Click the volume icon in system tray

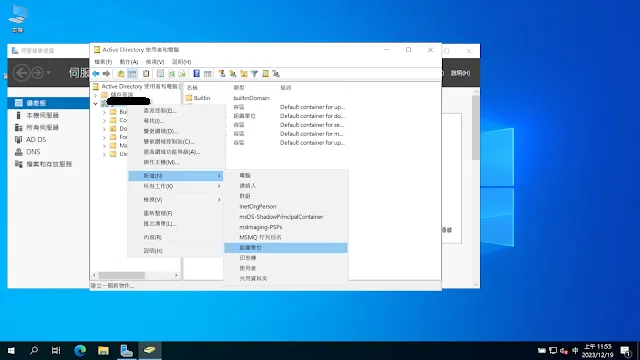pyautogui.click(x=564, y=351)
